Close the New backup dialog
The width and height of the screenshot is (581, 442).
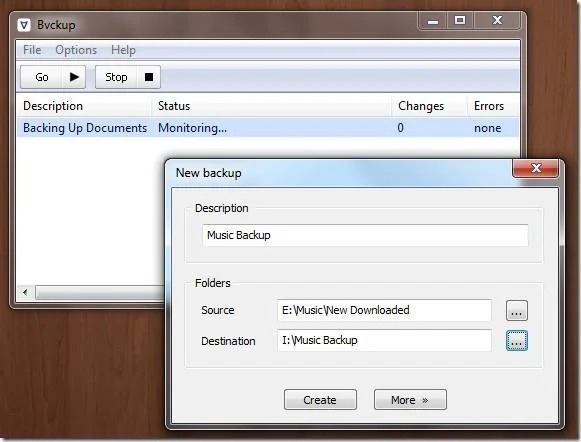point(535,168)
